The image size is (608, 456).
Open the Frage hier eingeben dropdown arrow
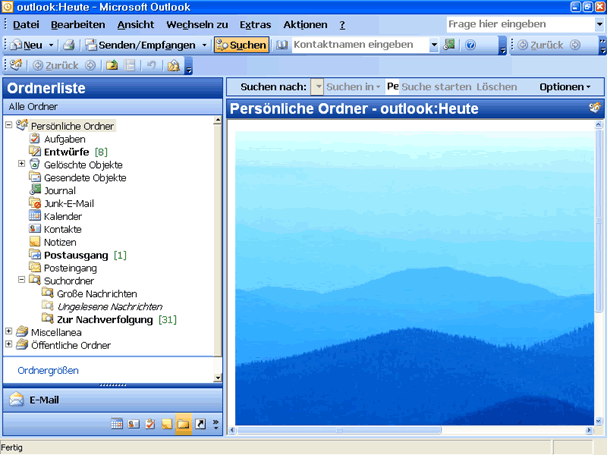pyautogui.click(x=599, y=24)
